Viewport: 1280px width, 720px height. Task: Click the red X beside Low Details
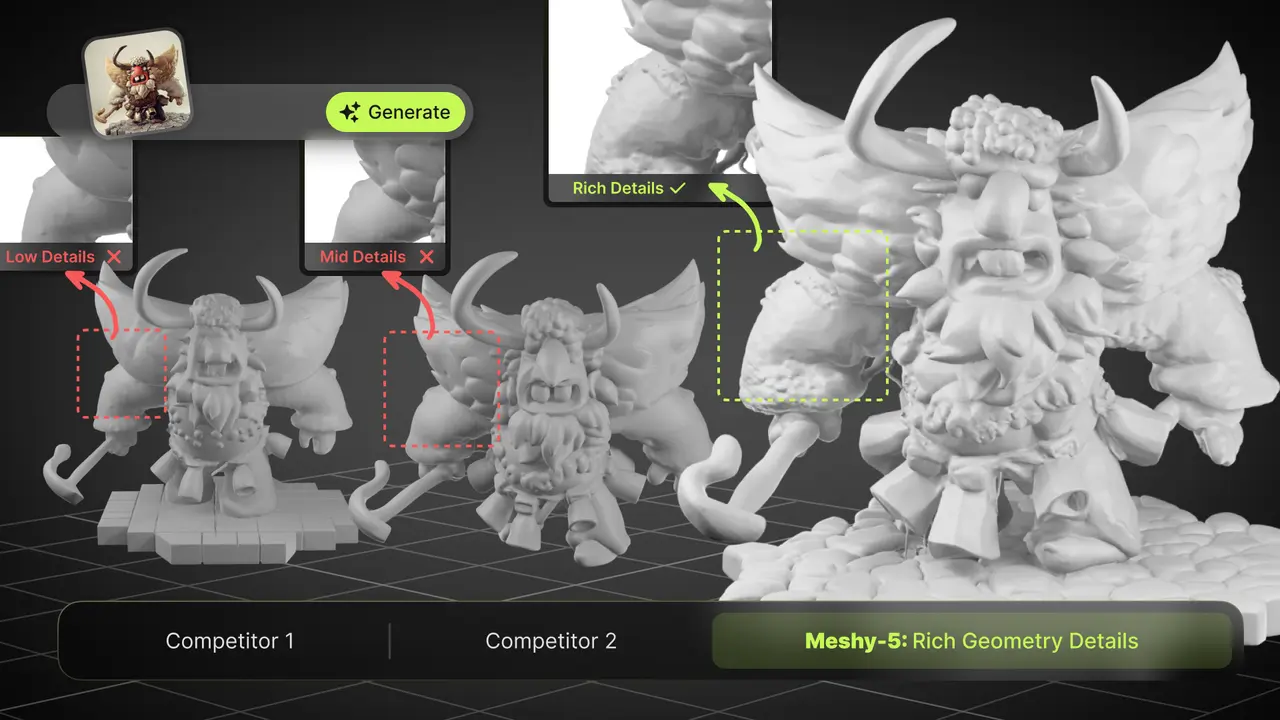114,257
